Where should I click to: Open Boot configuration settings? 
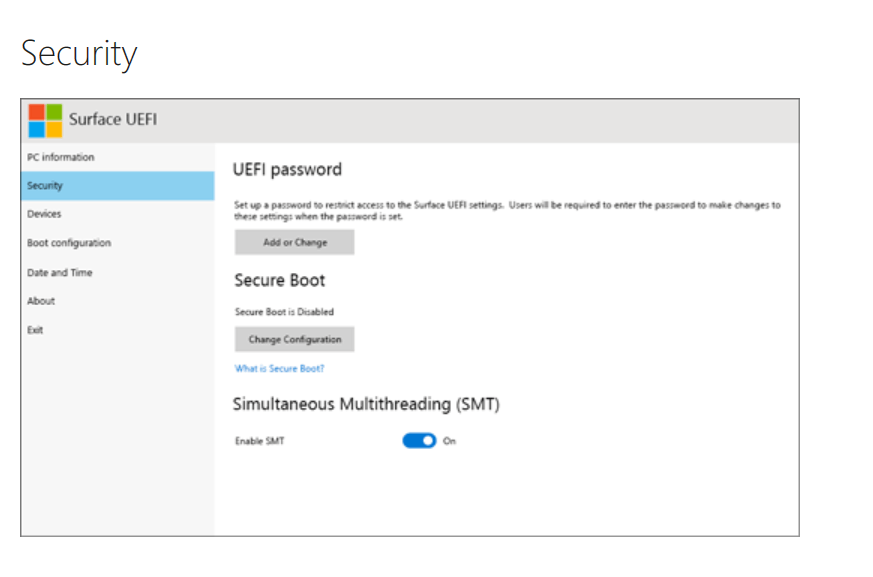[x=117, y=243]
